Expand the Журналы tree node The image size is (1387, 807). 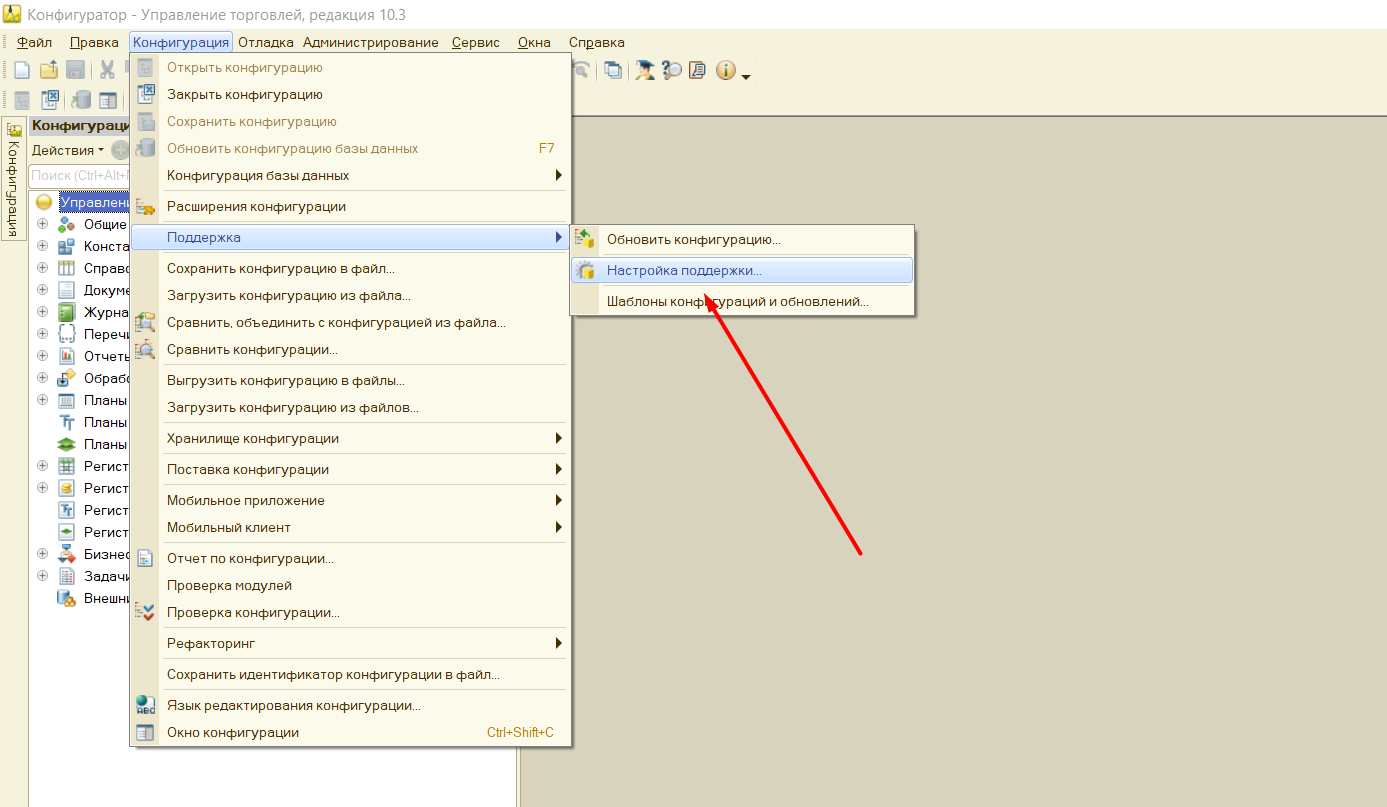click(42, 312)
